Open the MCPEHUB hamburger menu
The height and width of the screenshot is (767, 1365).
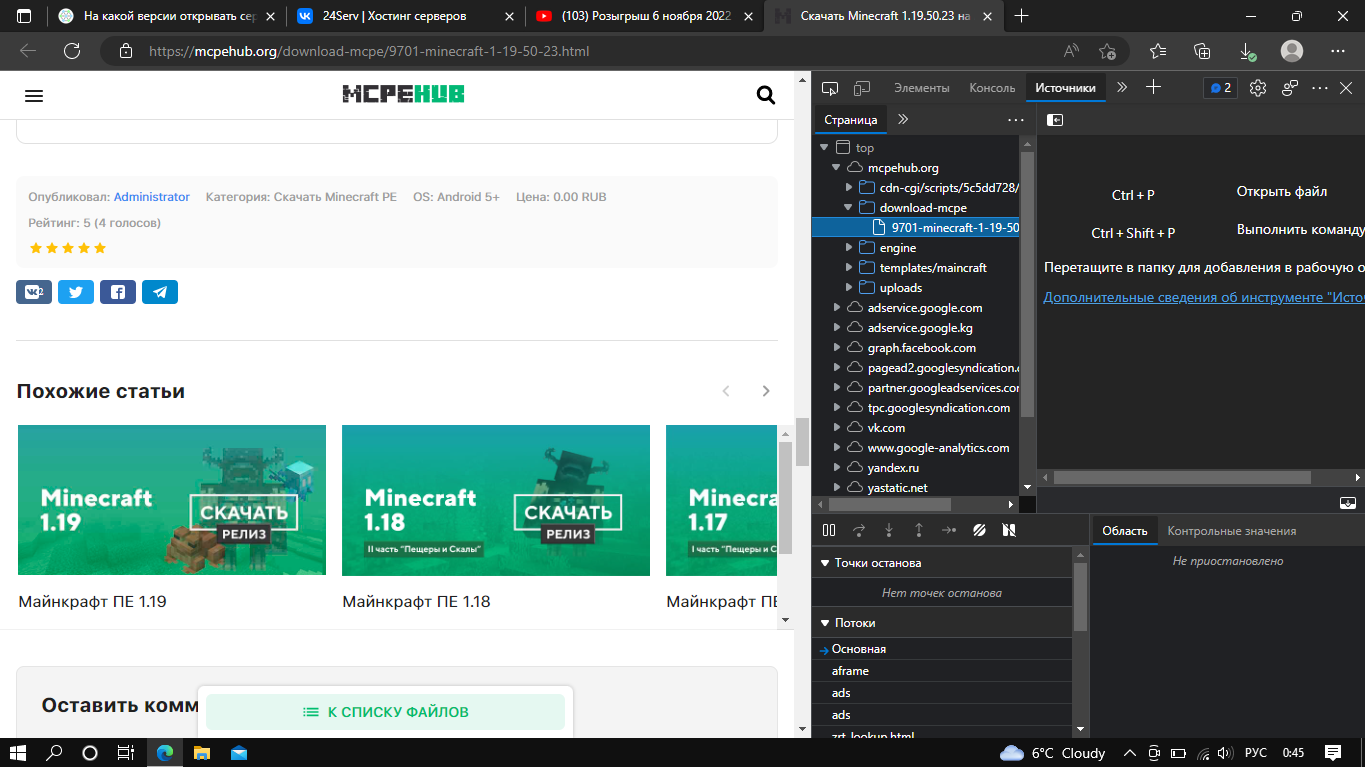(34, 96)
